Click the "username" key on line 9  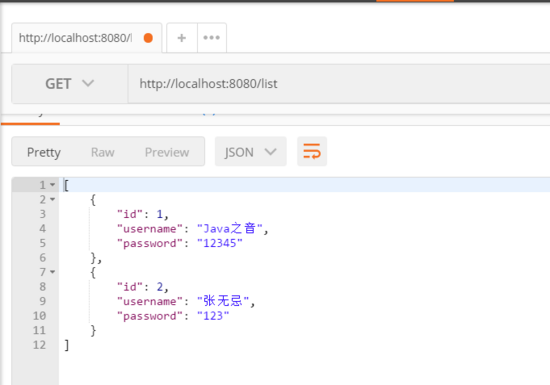[150, 302]
